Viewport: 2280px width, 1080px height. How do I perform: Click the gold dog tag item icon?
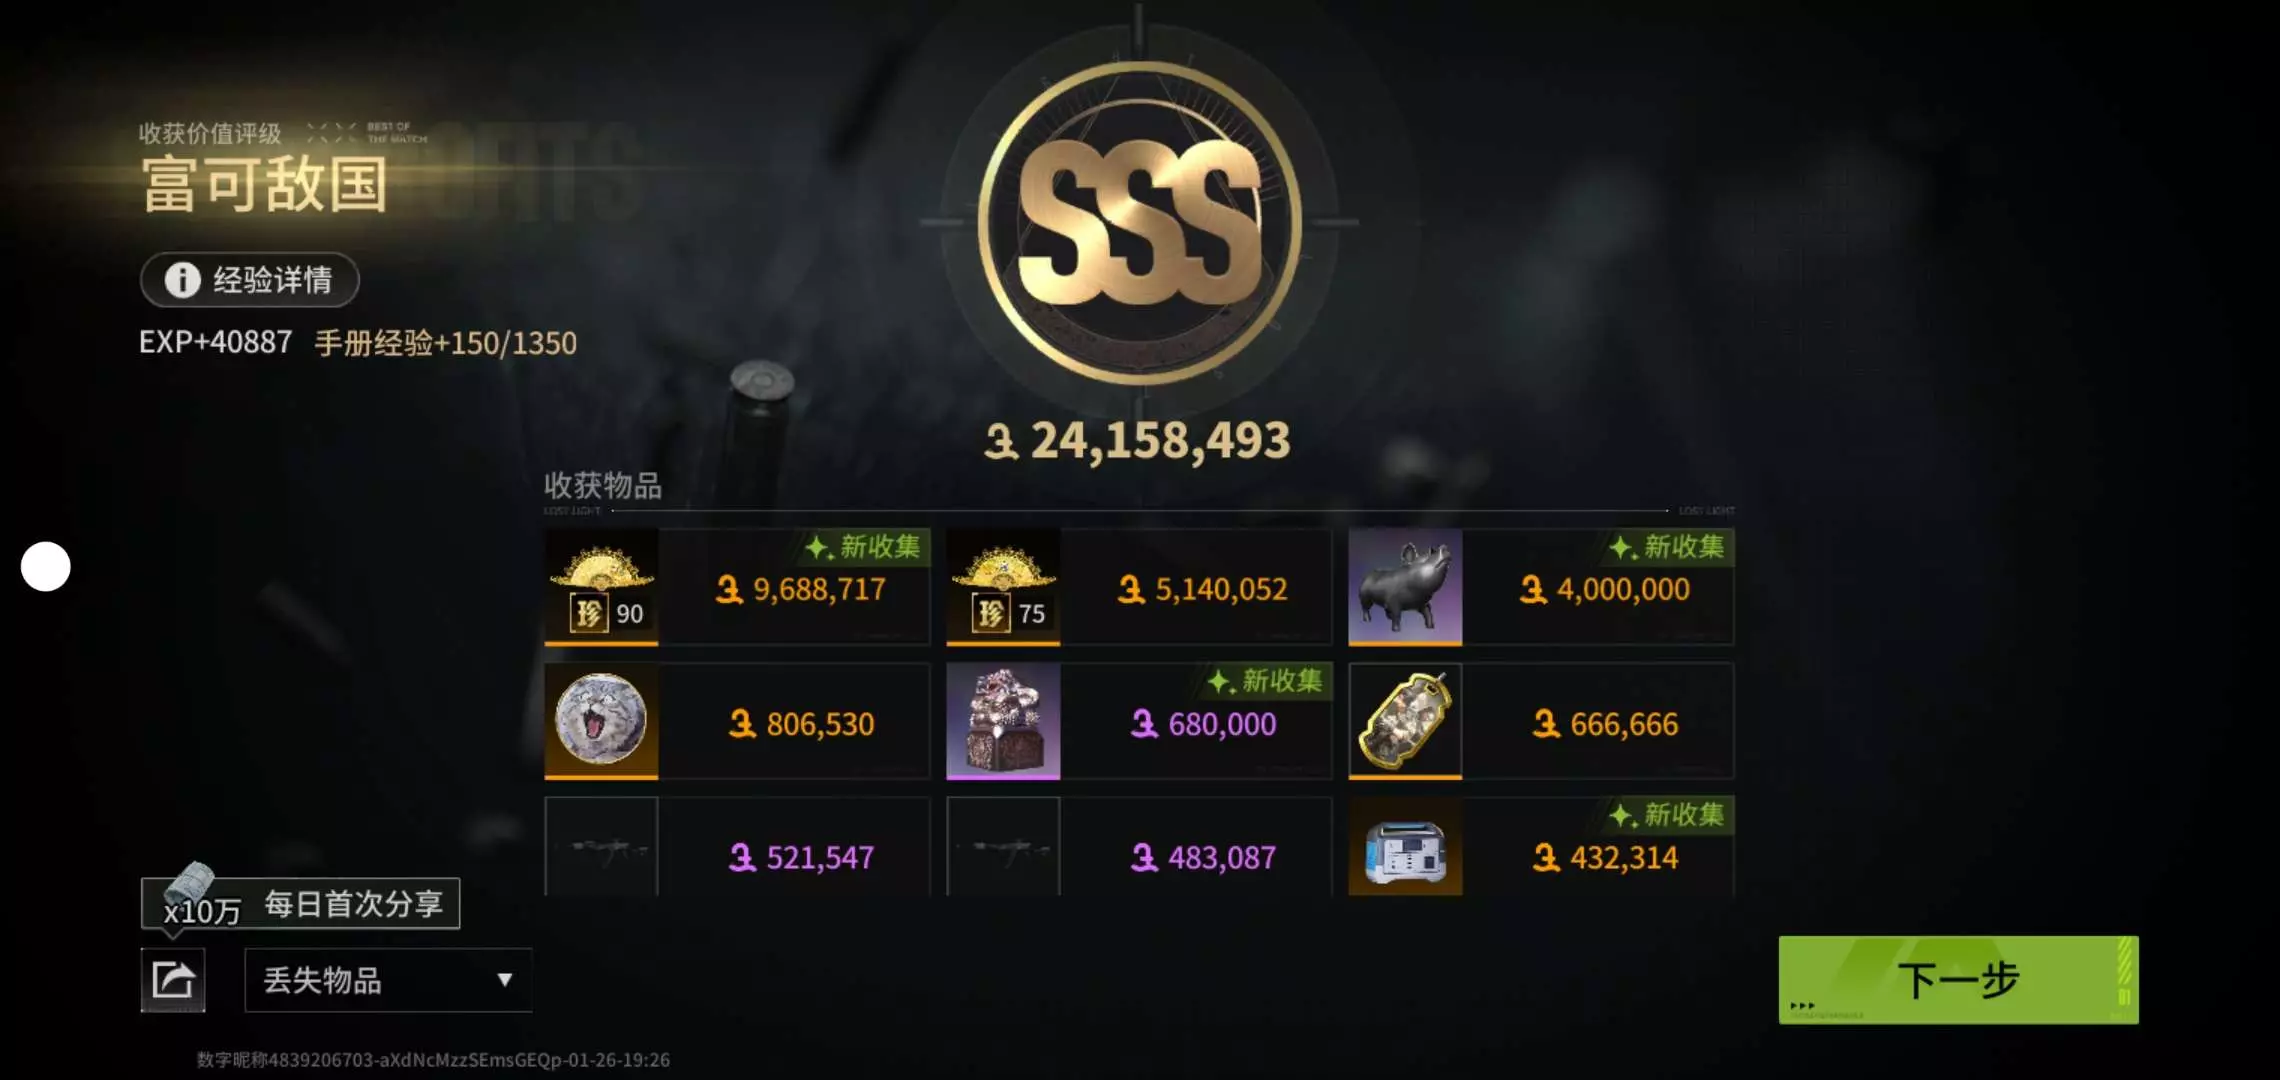[1405, 721]
